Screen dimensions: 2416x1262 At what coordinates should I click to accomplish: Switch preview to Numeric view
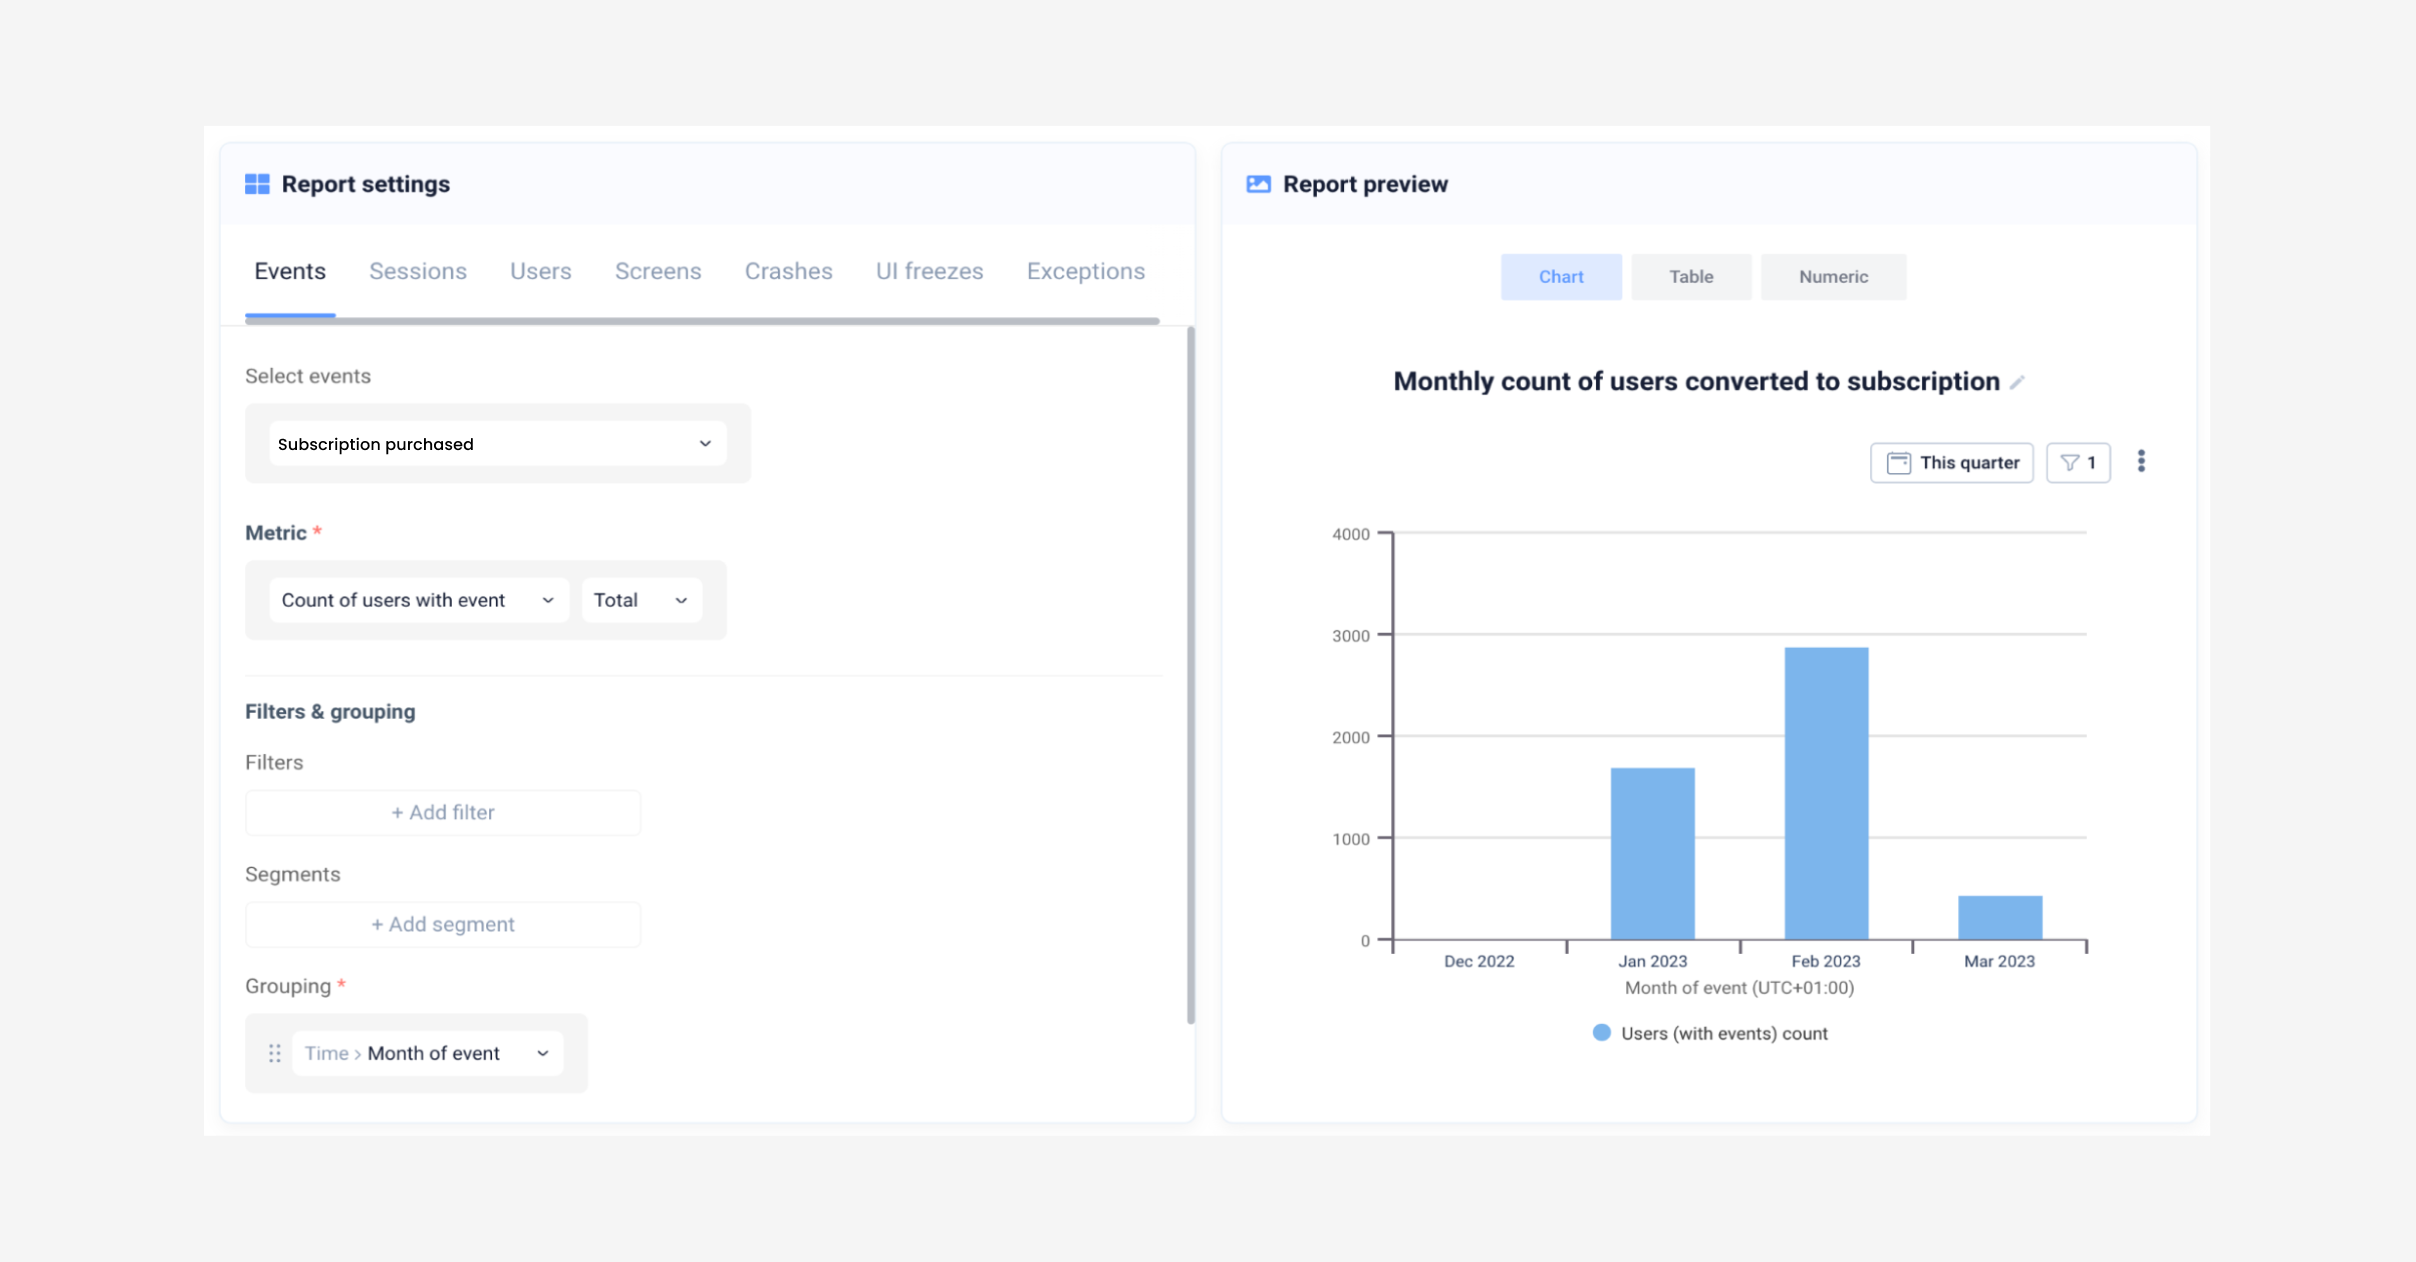(x=1833, y=276)
